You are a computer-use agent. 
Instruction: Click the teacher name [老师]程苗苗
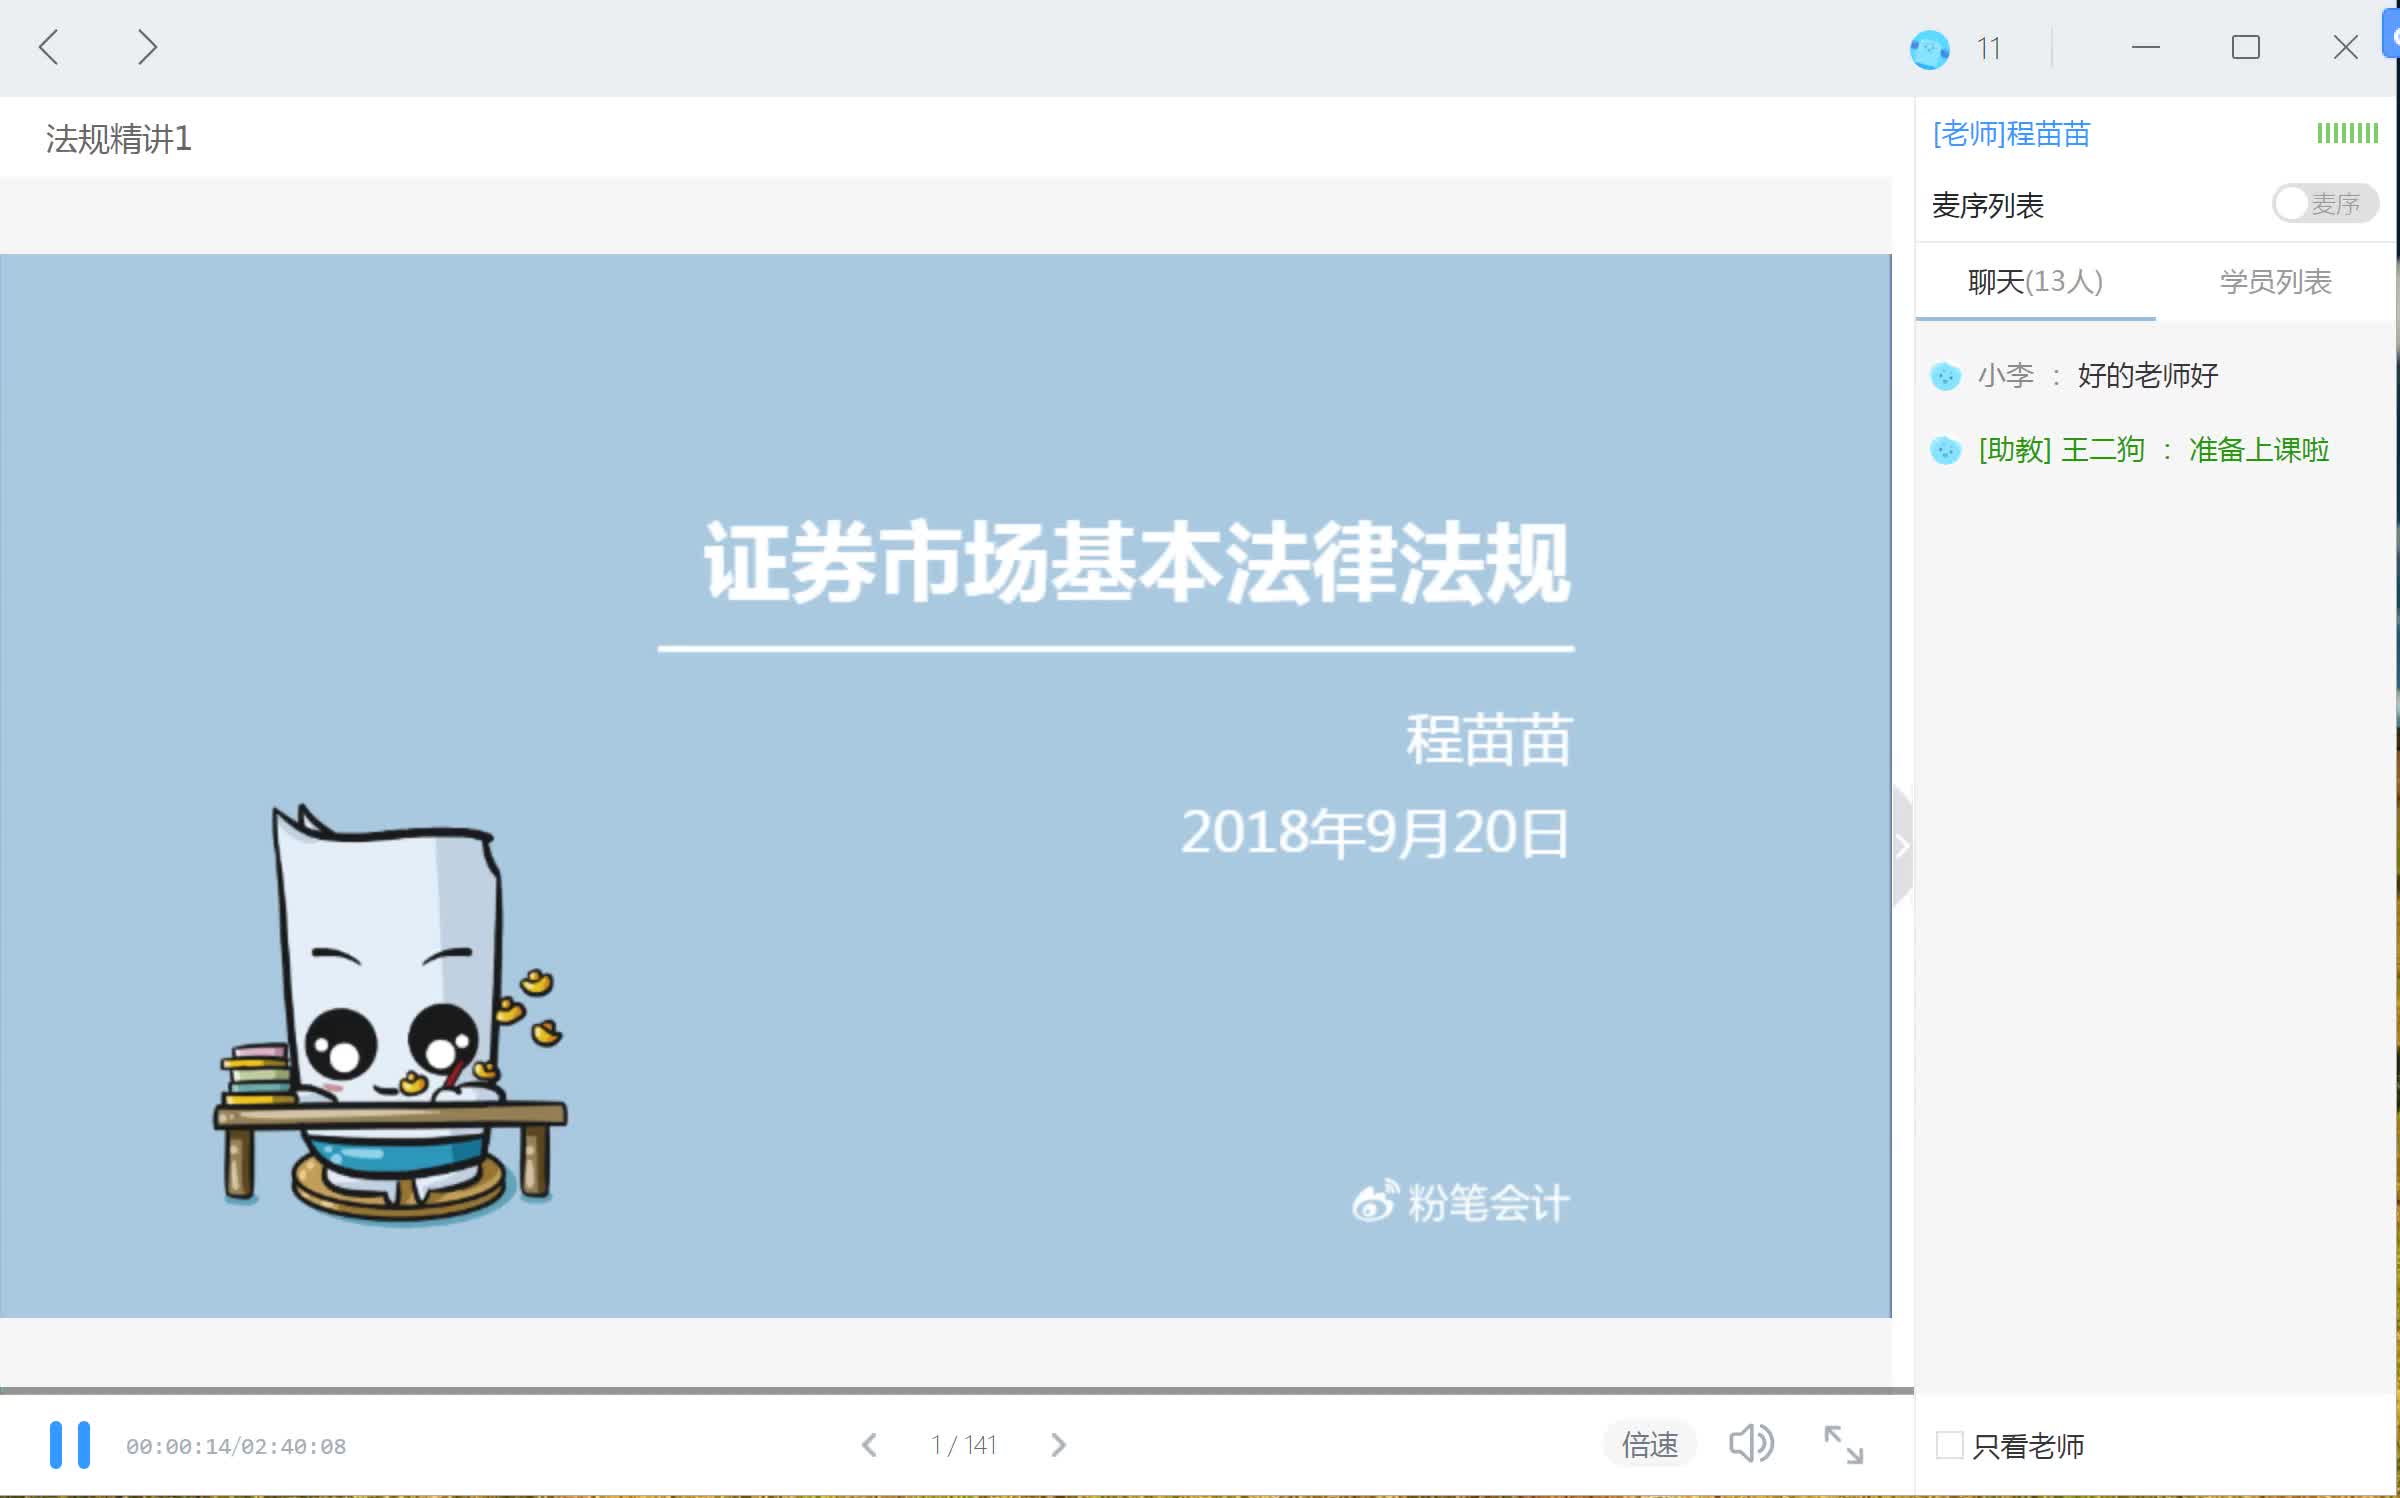point(2011,134)
